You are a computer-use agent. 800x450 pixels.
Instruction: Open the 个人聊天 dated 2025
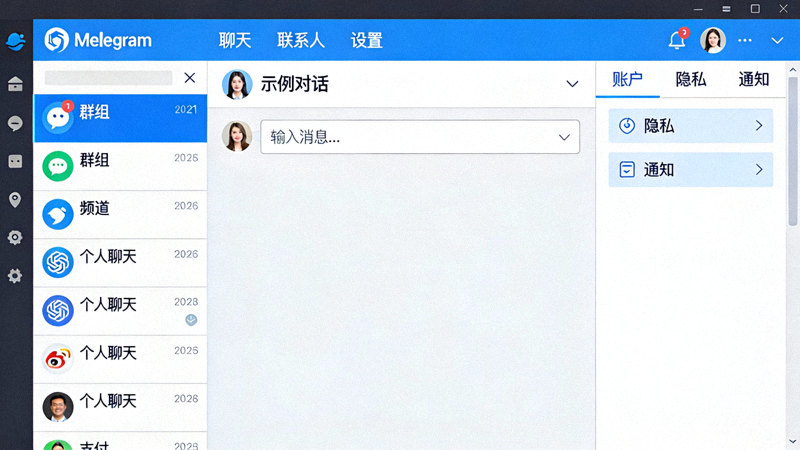120,359
